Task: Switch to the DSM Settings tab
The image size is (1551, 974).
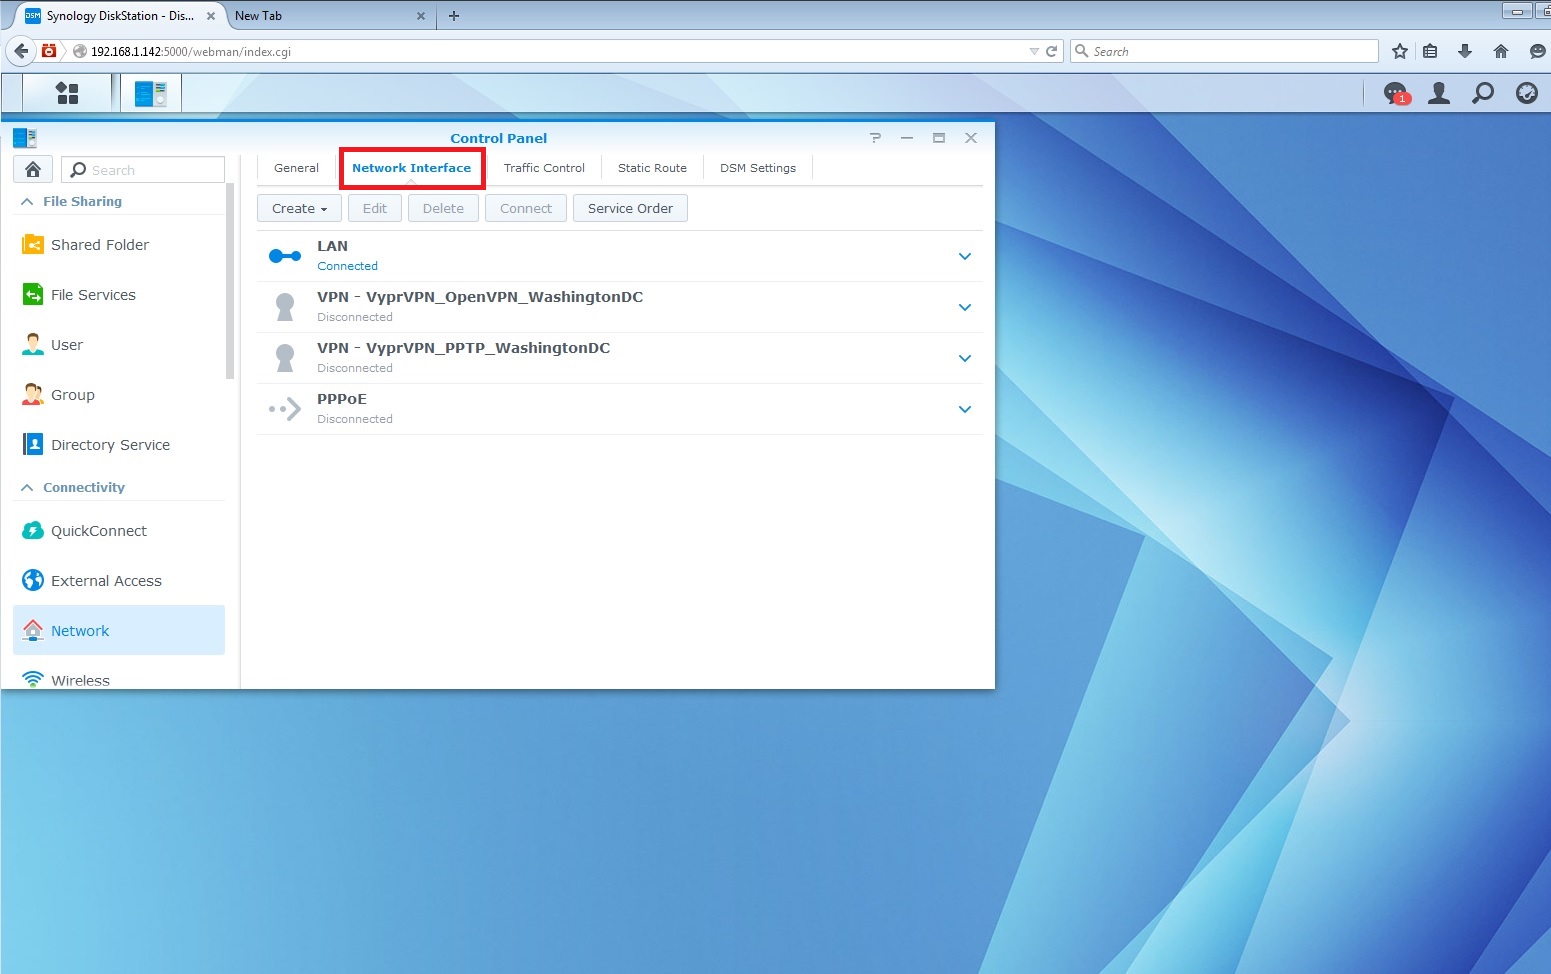Action: tap(757, 168)
